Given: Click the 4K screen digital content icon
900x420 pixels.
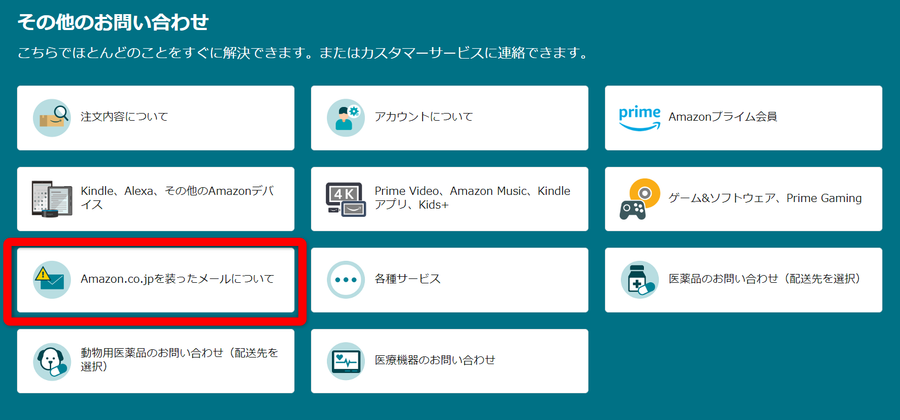Looking at the screenshot, I should 346,199.
